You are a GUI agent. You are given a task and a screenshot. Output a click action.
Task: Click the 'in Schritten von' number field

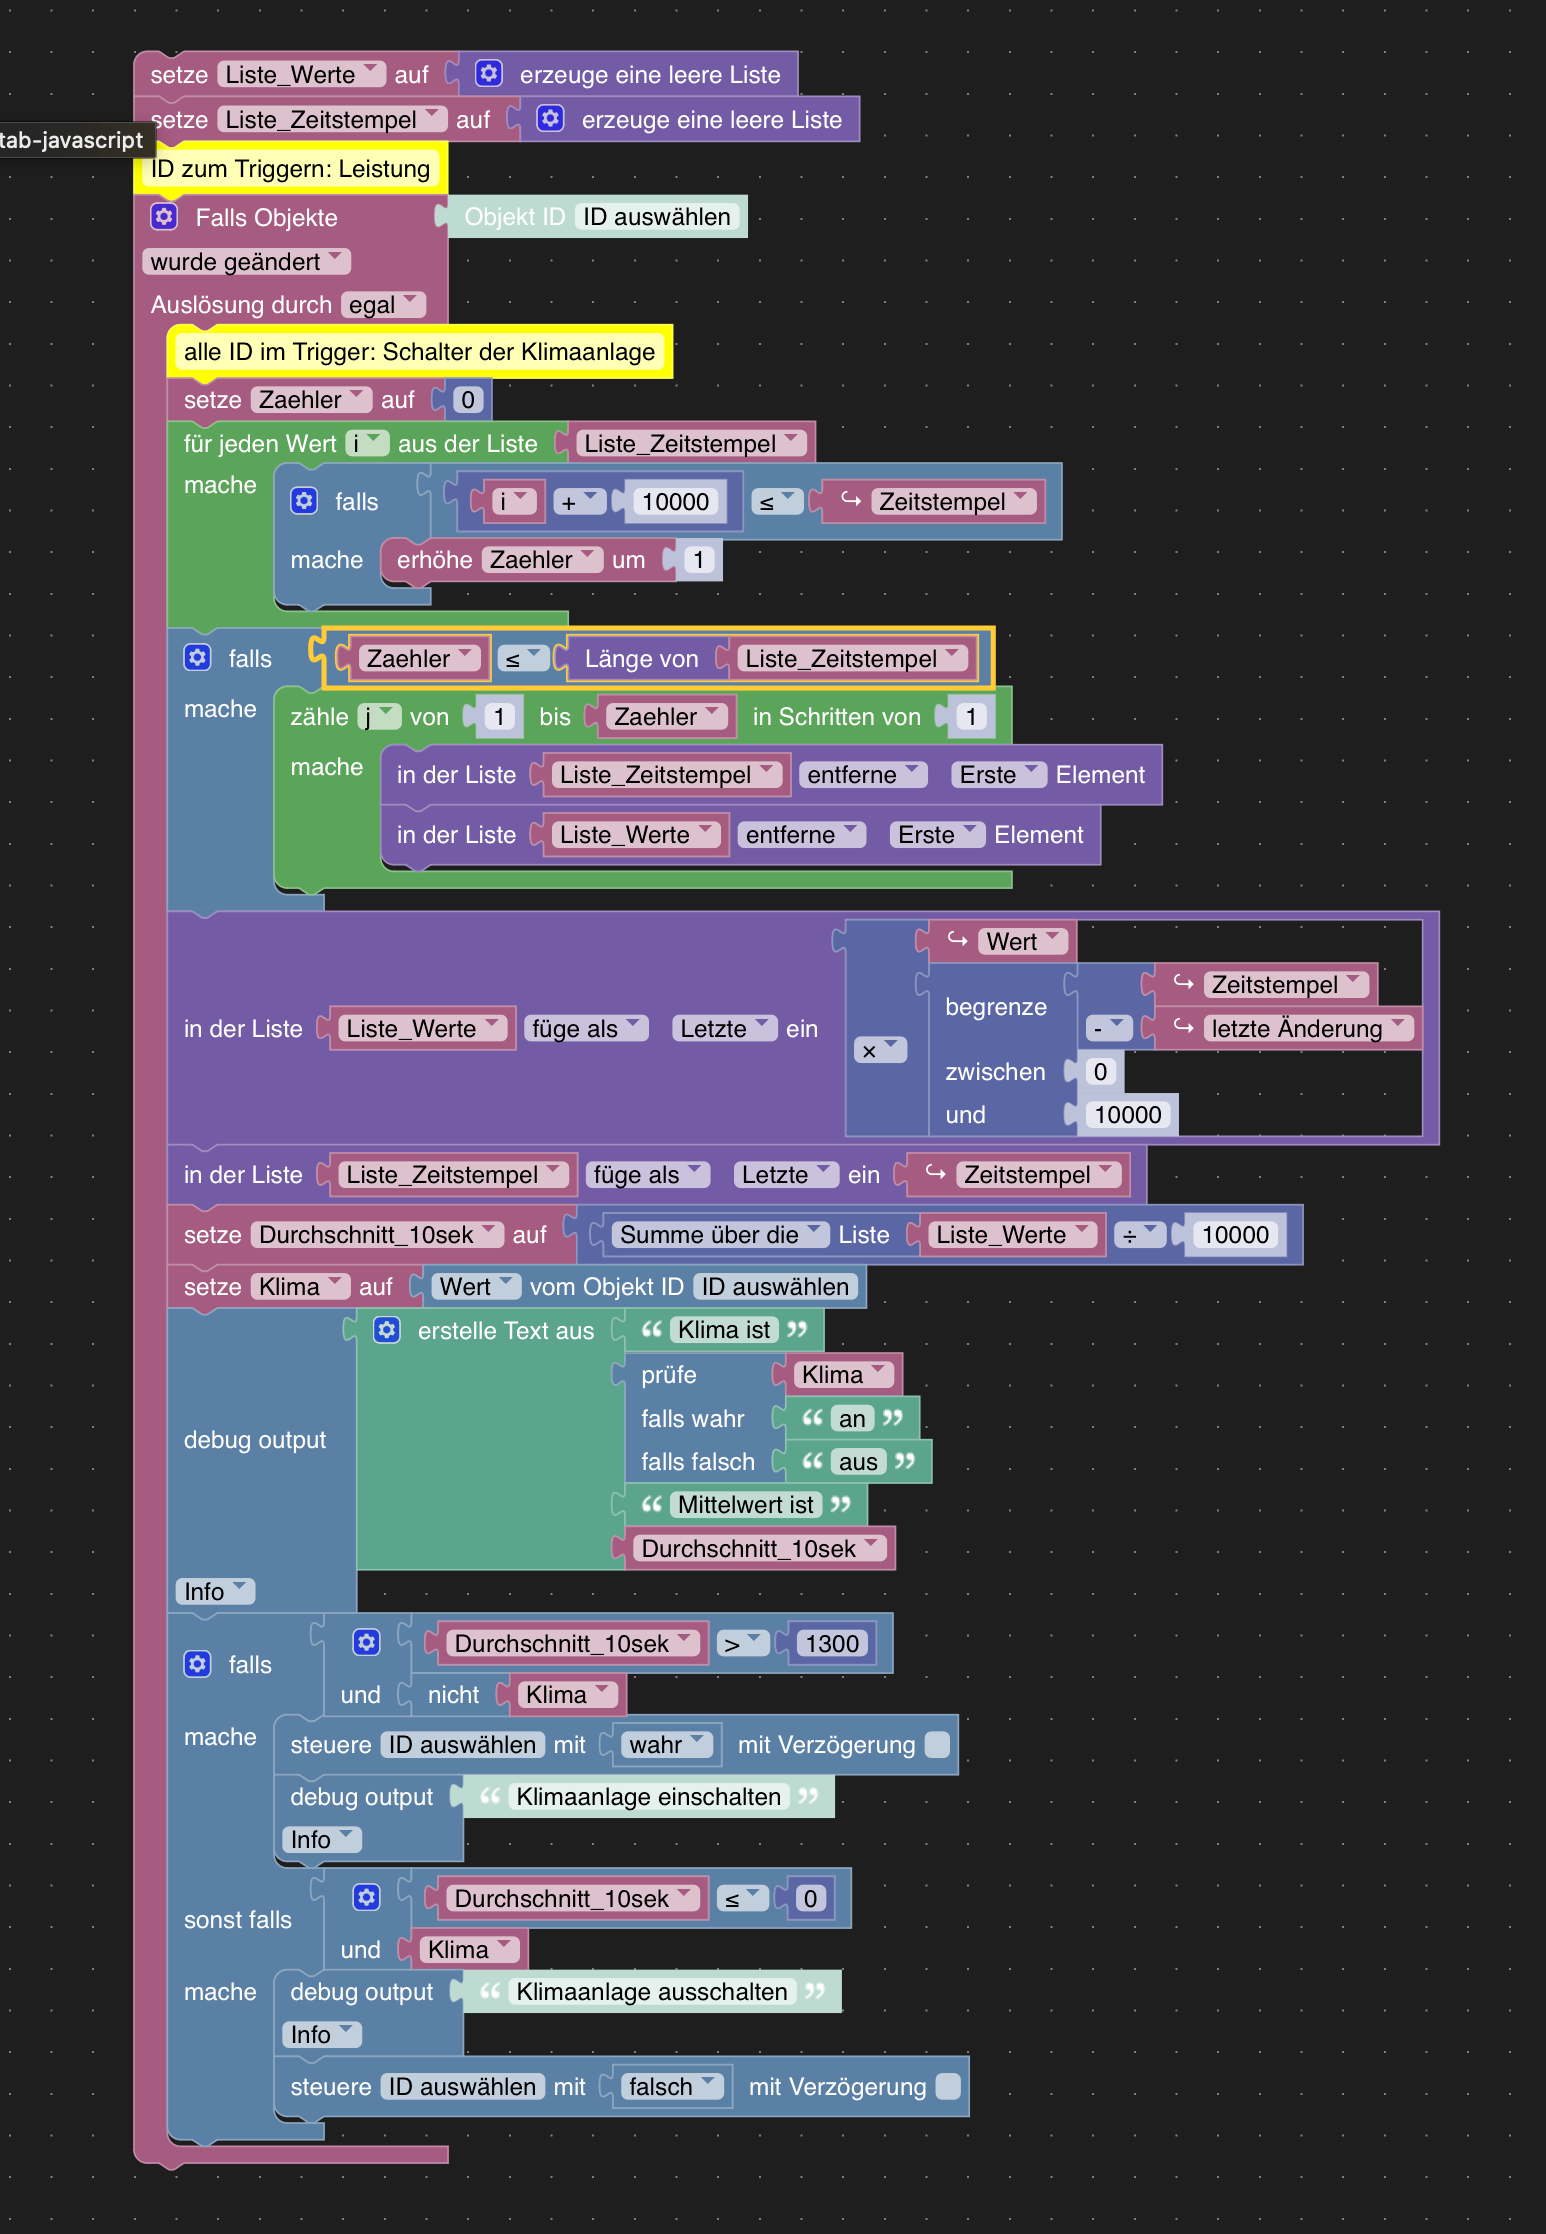[x=971, y=716]
